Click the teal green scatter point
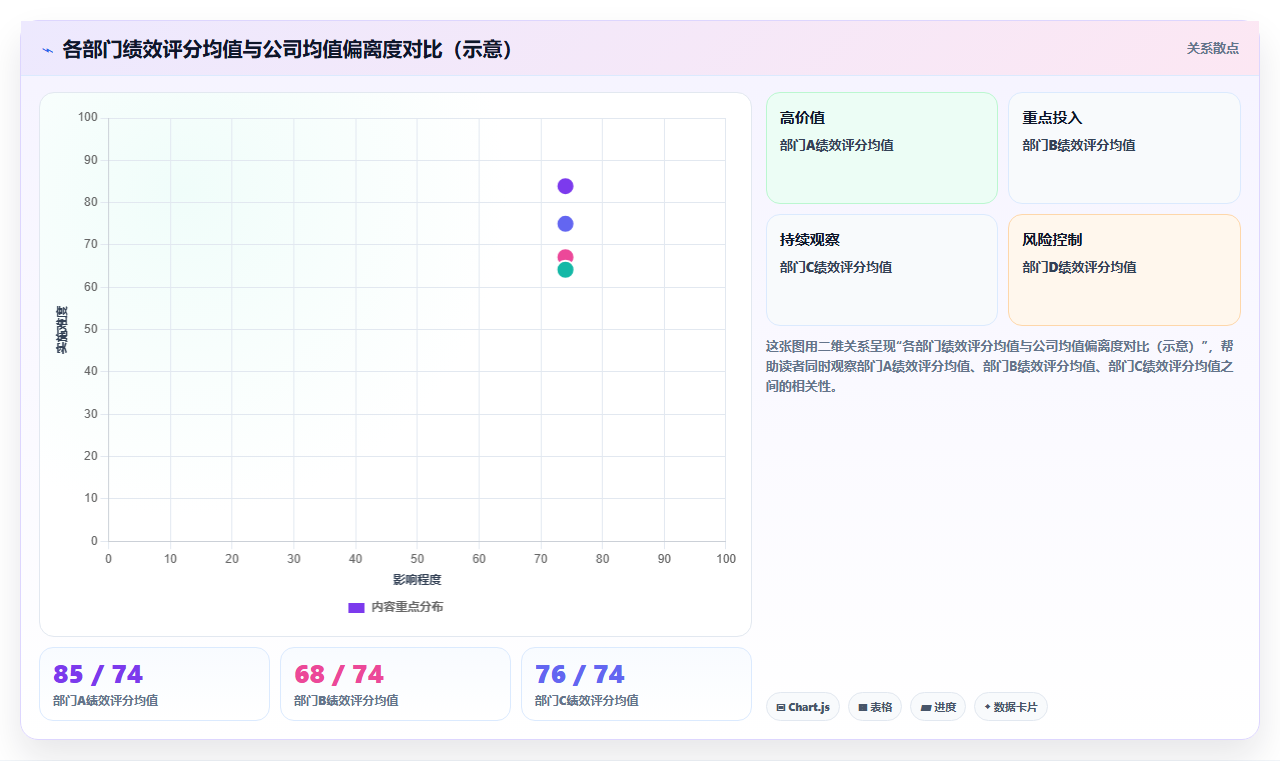 point(565,269)
